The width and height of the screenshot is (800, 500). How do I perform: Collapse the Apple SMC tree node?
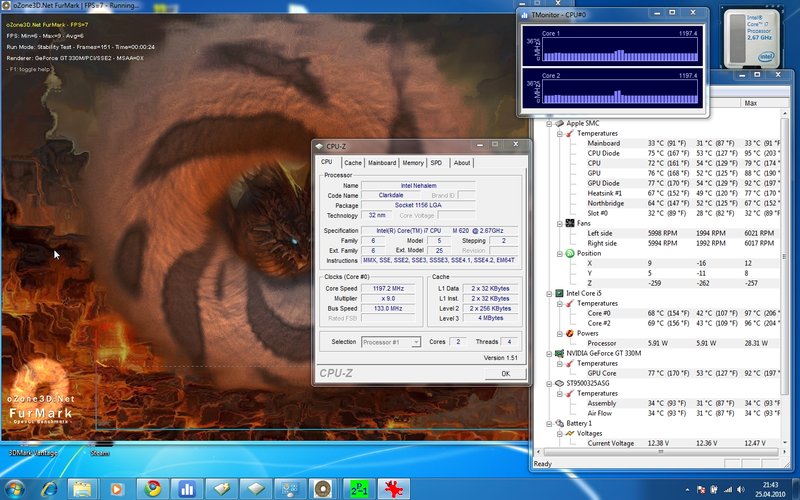548,123
